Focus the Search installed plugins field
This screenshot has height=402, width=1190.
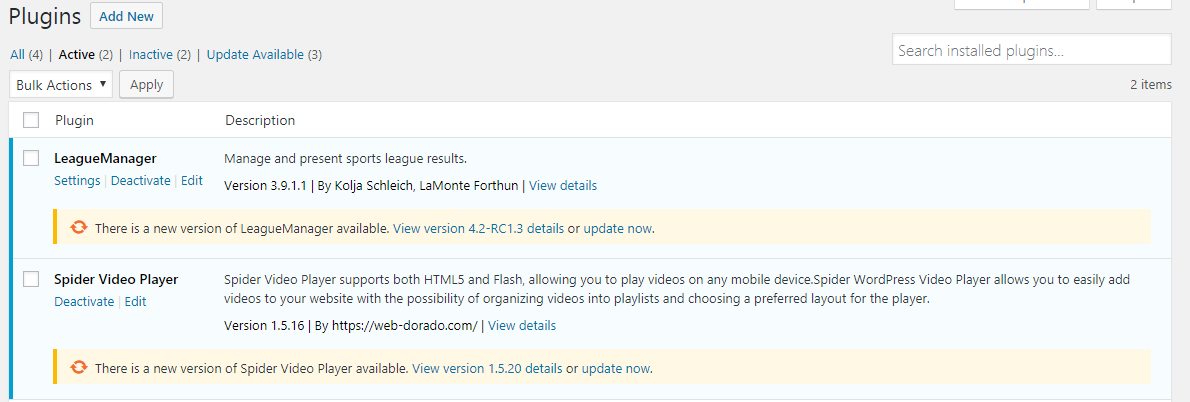[1031, 49]
